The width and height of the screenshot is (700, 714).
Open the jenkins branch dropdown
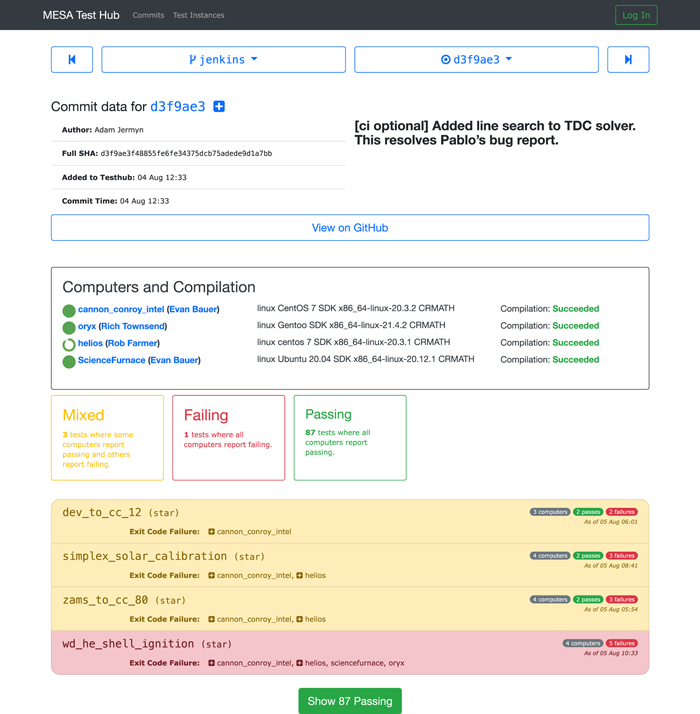(224, 60)
